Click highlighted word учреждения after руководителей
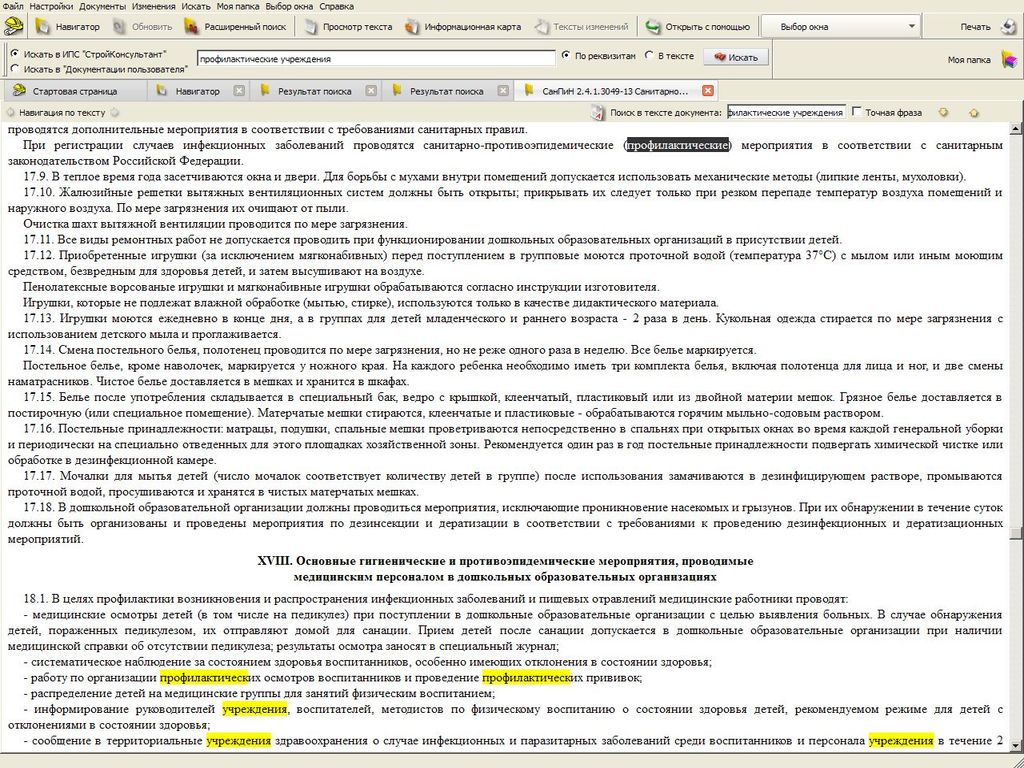Screen dimensions: 1024x768 click(x=255, y=709)
